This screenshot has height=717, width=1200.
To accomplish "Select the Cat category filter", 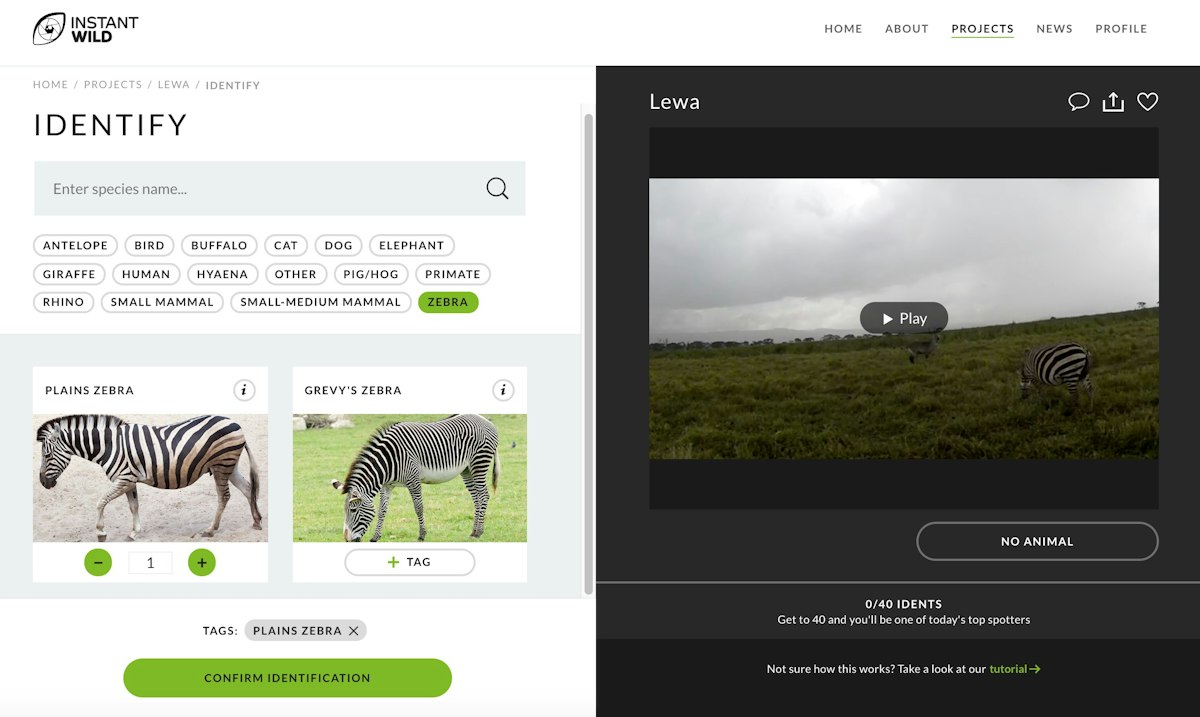I will click(286, 245).
